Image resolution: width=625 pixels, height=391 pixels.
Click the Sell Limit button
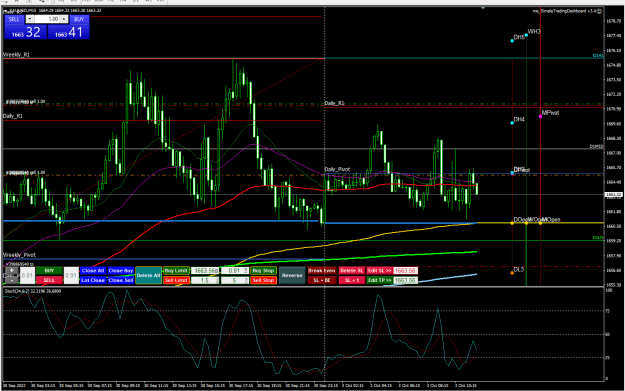click(x=176, y=280)
